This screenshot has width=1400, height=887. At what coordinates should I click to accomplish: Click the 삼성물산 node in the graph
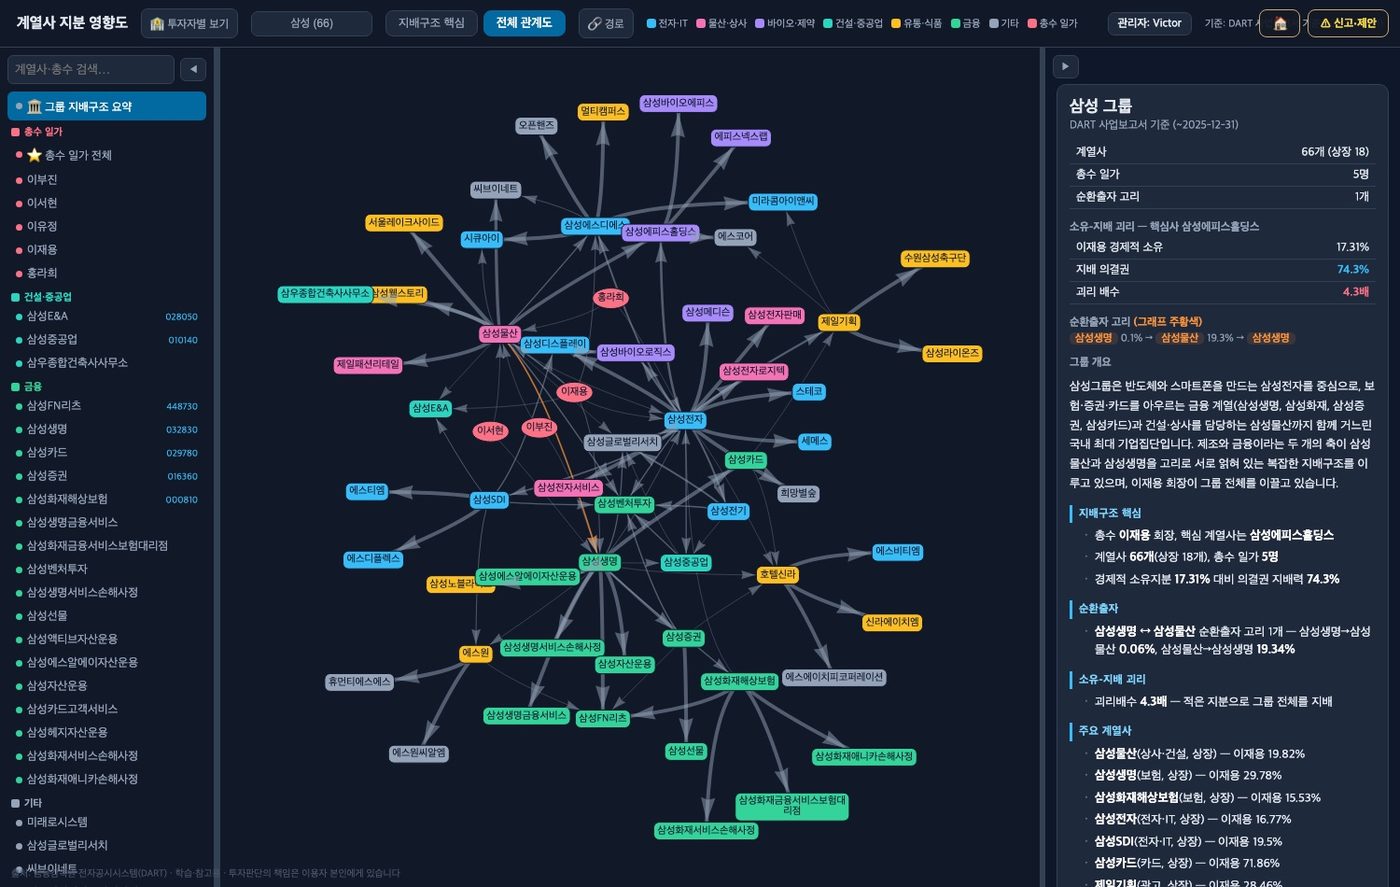(x=500, y=334)
